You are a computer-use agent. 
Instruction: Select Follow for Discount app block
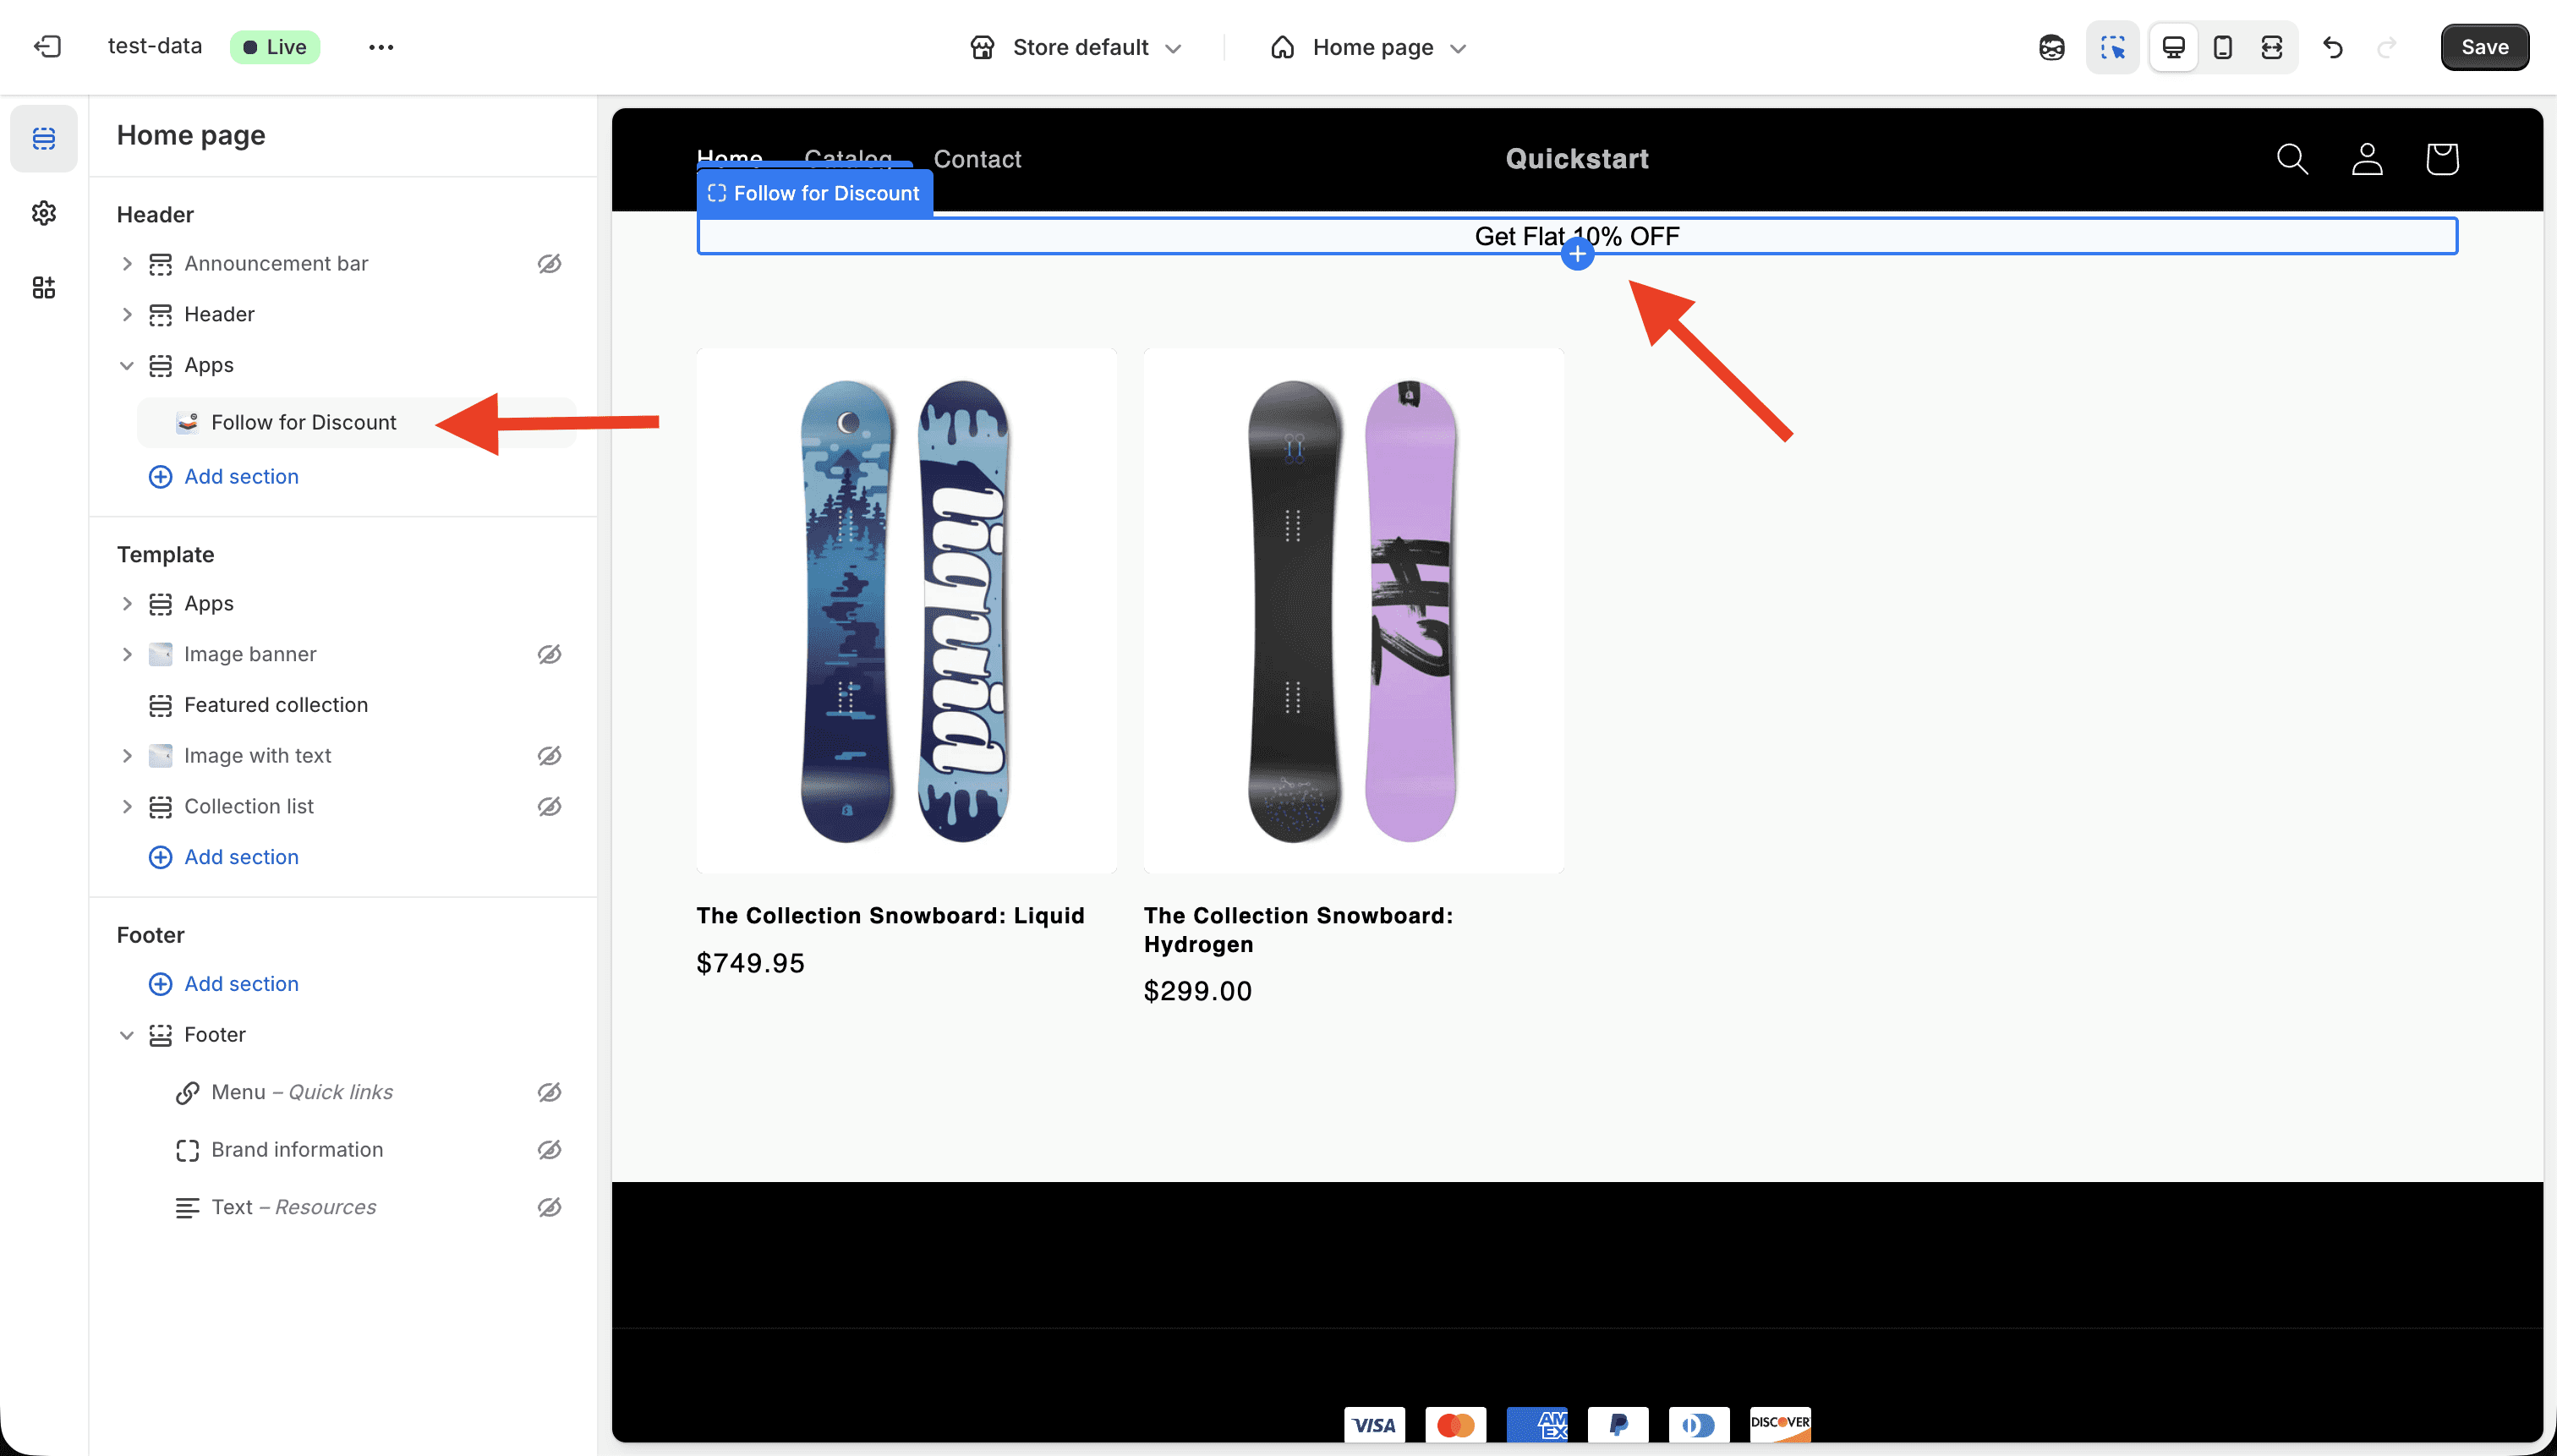click(x=304, y=422)
